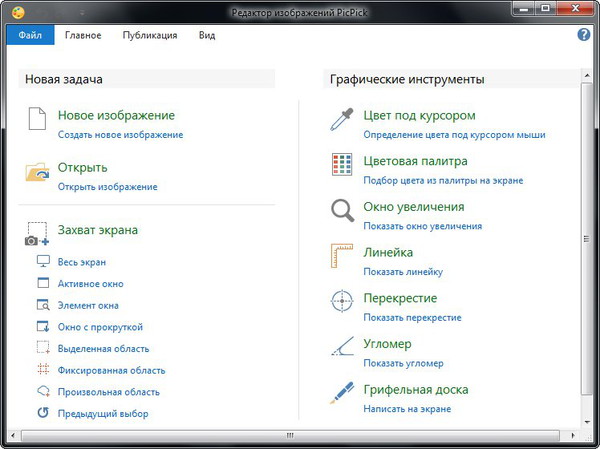Select Фиксированная область capture option
This screenshot has height=449, width=600.
[109, 370]
